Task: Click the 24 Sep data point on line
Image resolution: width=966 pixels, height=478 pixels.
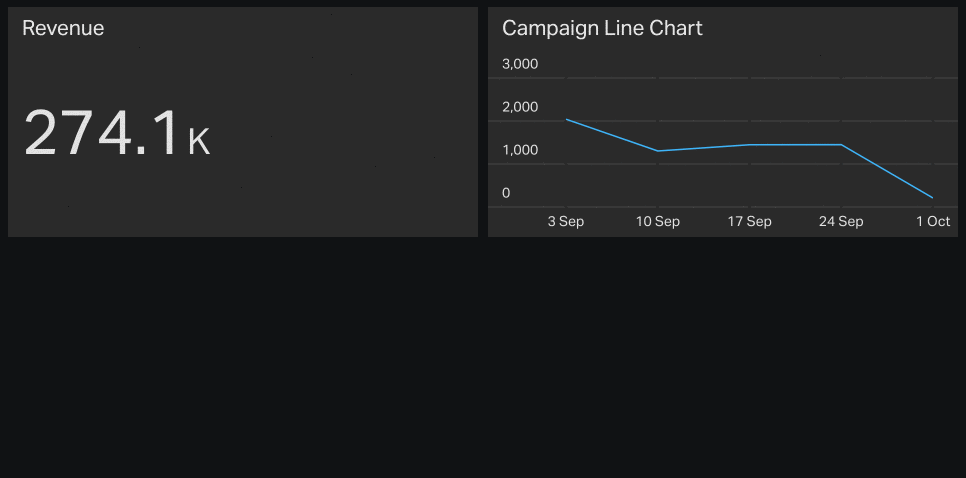Action: pos(842,145)
